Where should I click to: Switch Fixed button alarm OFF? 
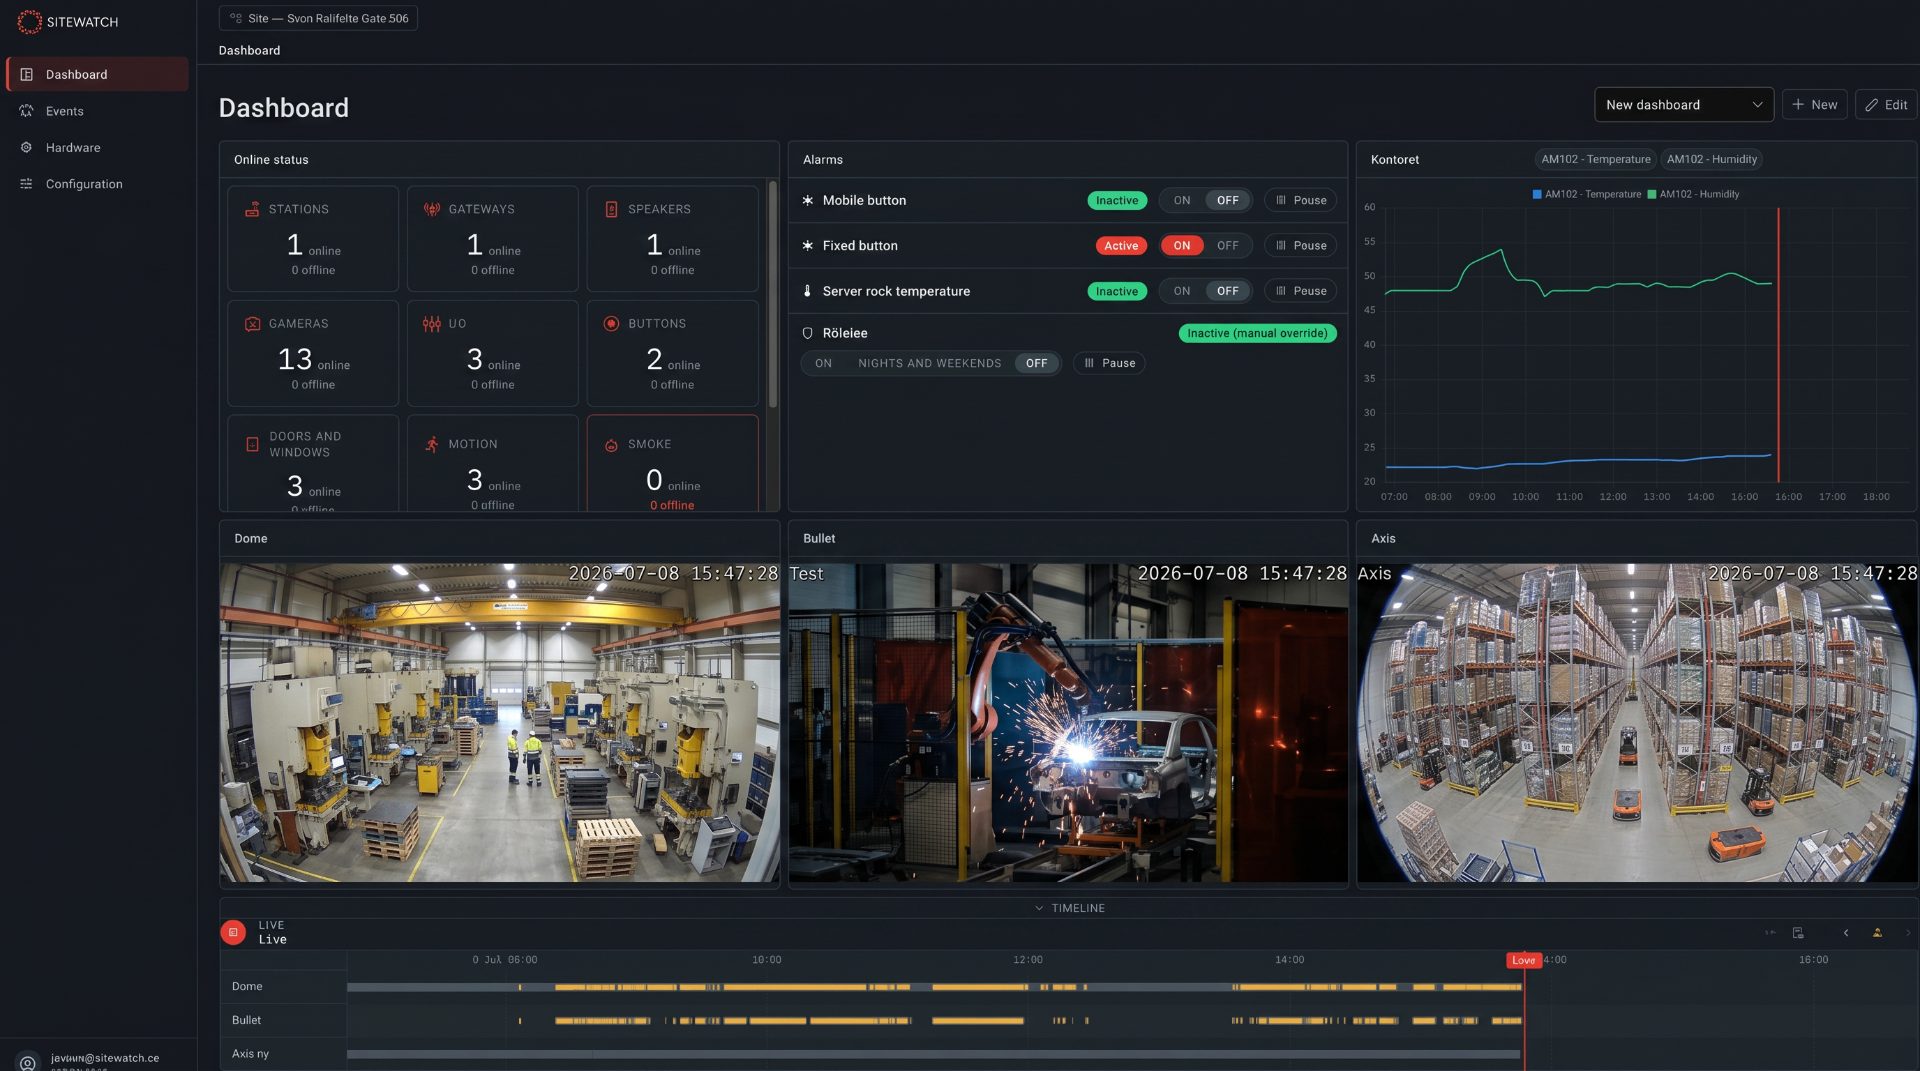tap(1227, 246)
